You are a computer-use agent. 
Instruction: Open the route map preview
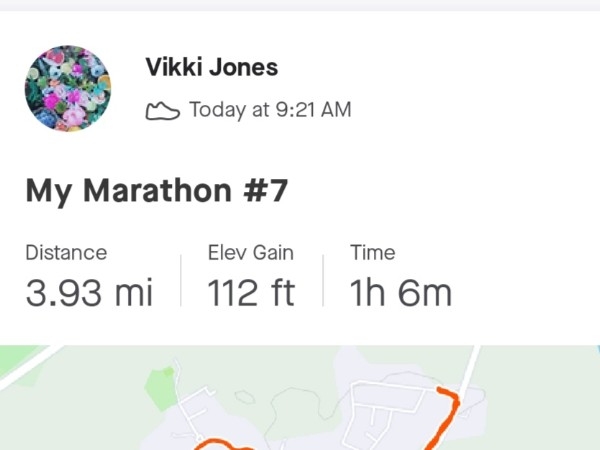300,398
